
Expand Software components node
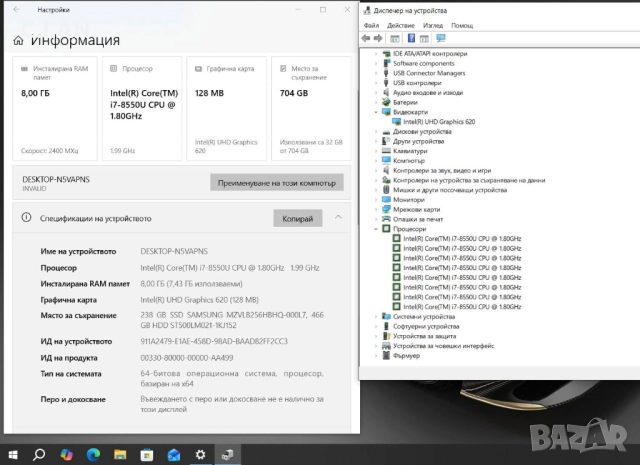[376, 63]
